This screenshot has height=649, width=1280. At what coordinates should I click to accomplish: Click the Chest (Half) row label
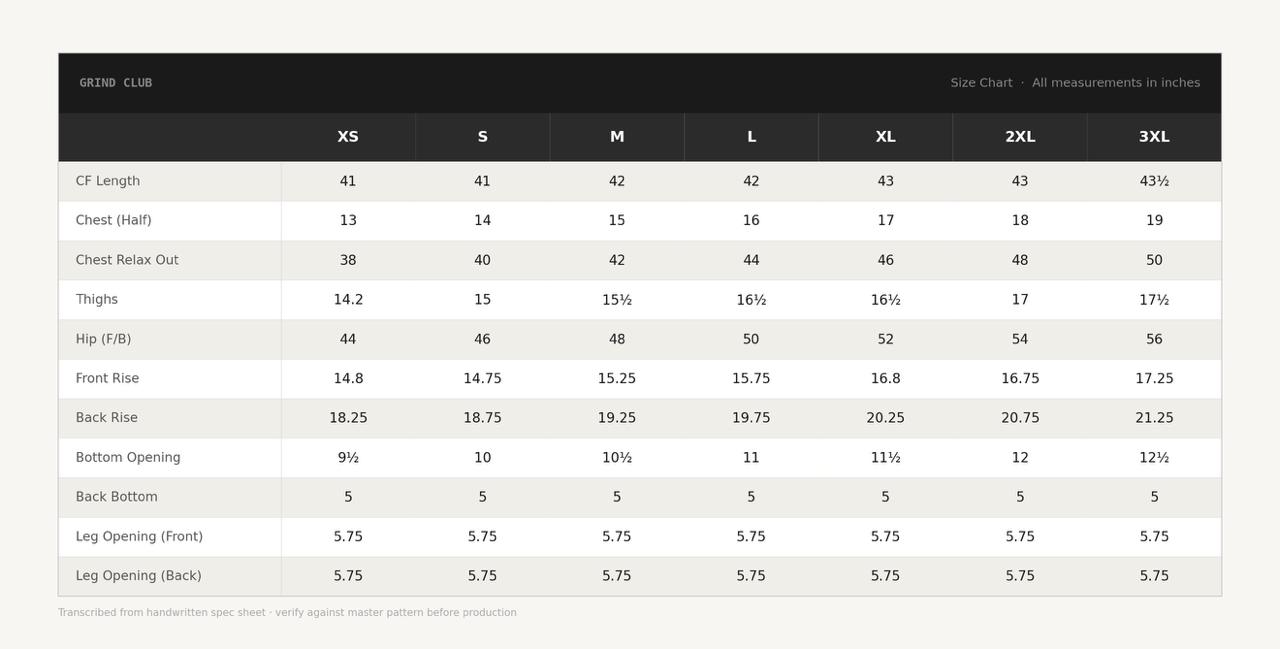pyautogui.click(x=114, y=221)
